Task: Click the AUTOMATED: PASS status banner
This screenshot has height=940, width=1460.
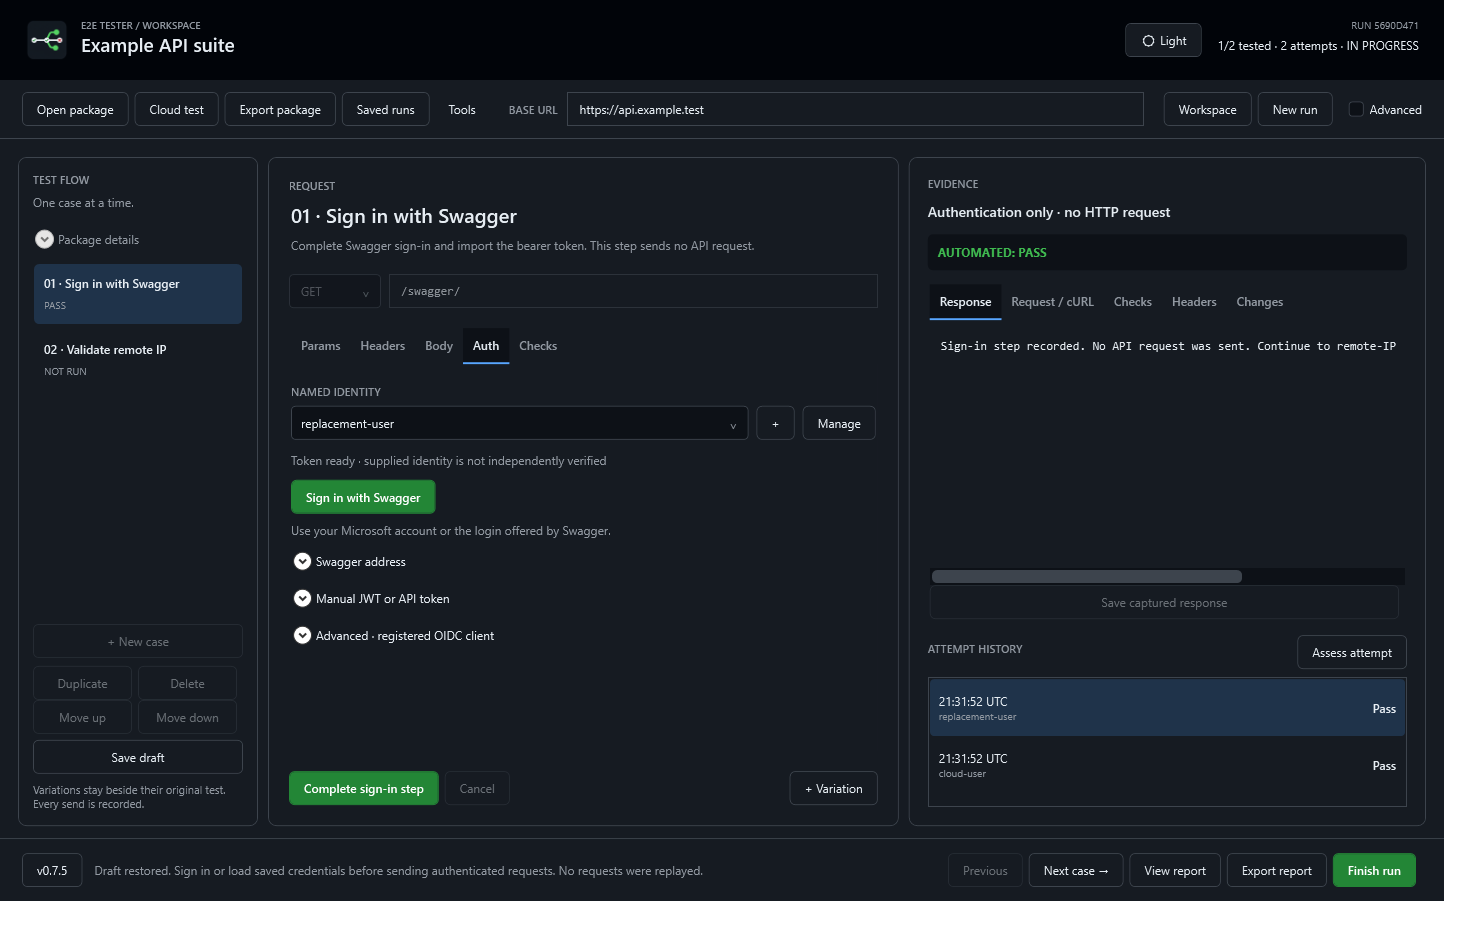Action: point(1167,253)
